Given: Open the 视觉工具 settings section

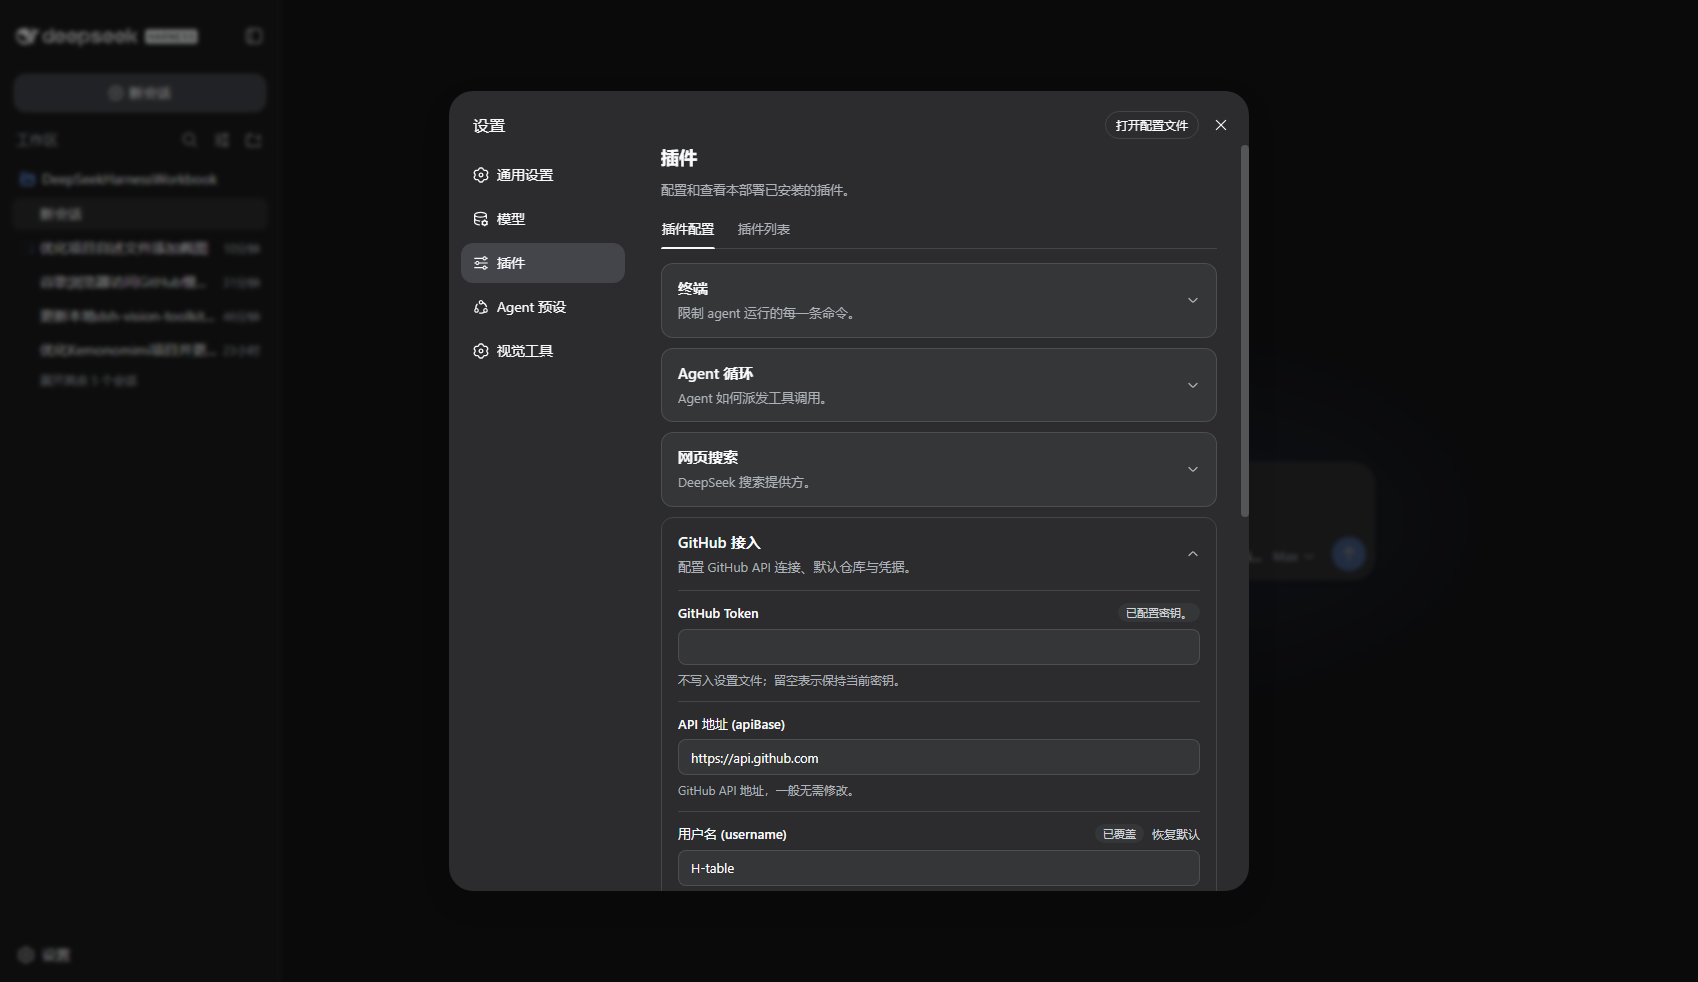Looking at the screenshot, I should [x=543, y=351].
